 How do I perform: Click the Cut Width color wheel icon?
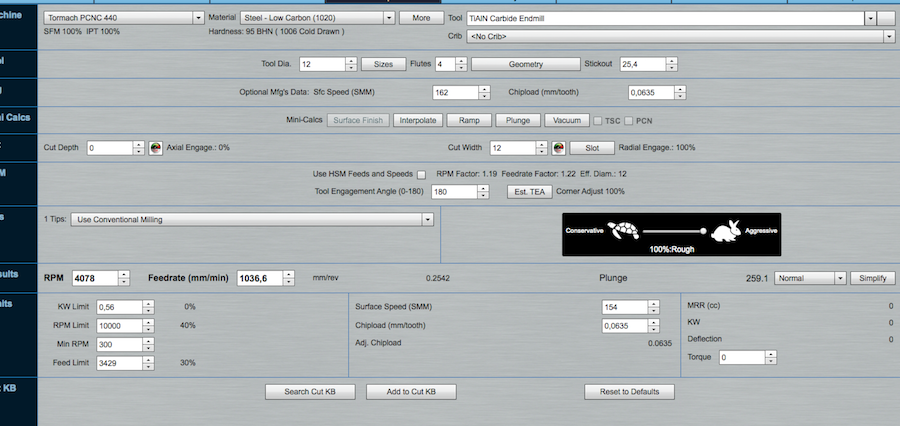click(559, 148)
